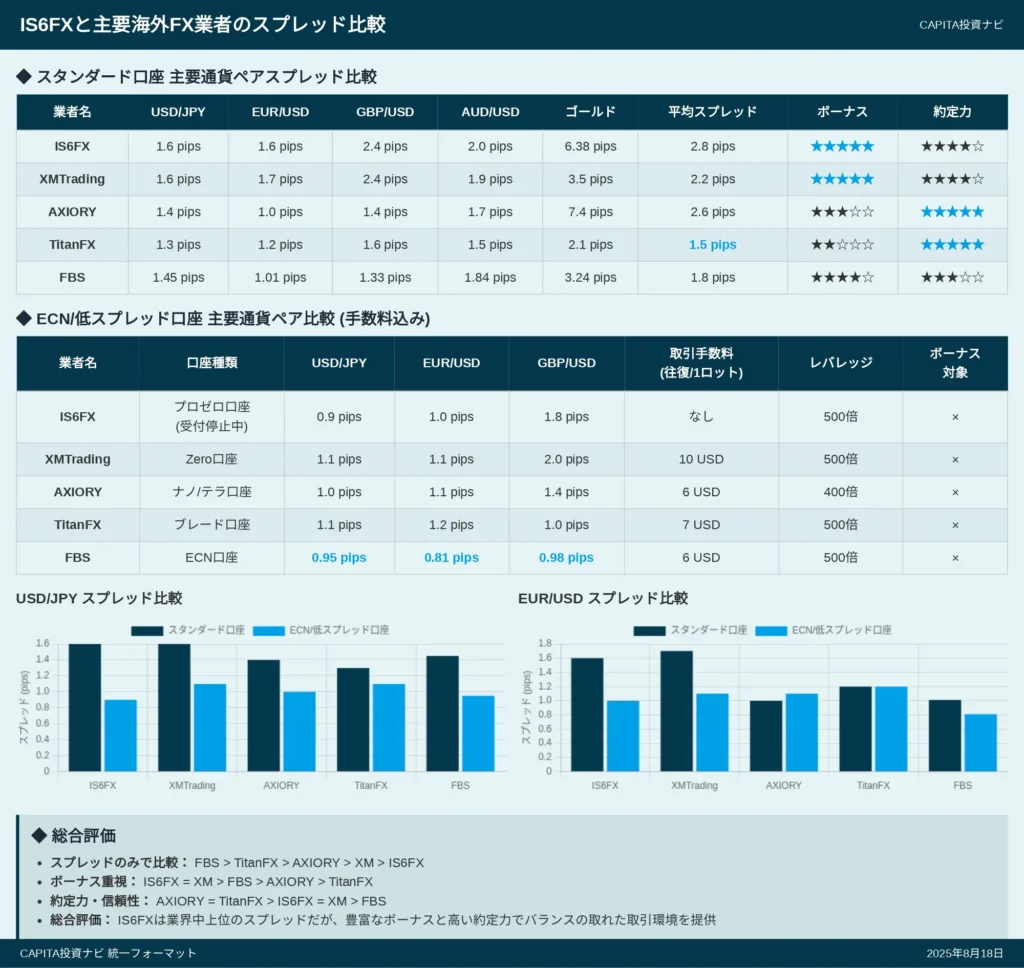Select AXIORY's '2.6 pips' average spread

(x=712, y=212)
